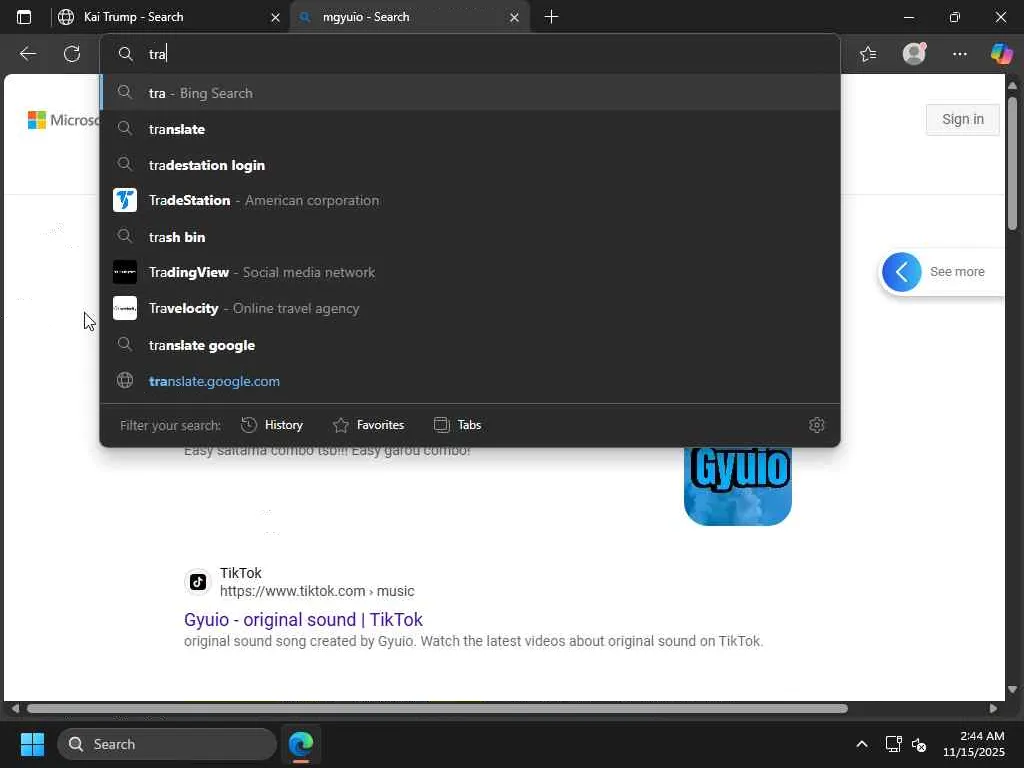Choose the 'trash bin' suggestion

tap(470, 236)
